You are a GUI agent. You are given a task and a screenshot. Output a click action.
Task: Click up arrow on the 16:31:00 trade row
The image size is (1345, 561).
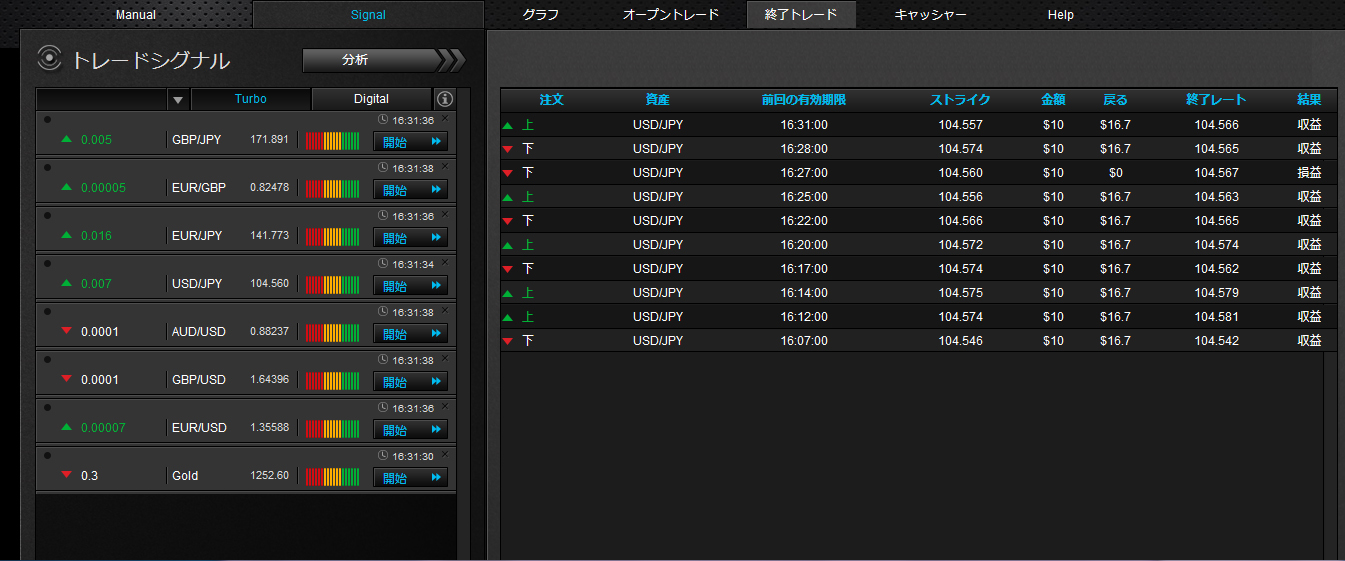click(508, 125)
